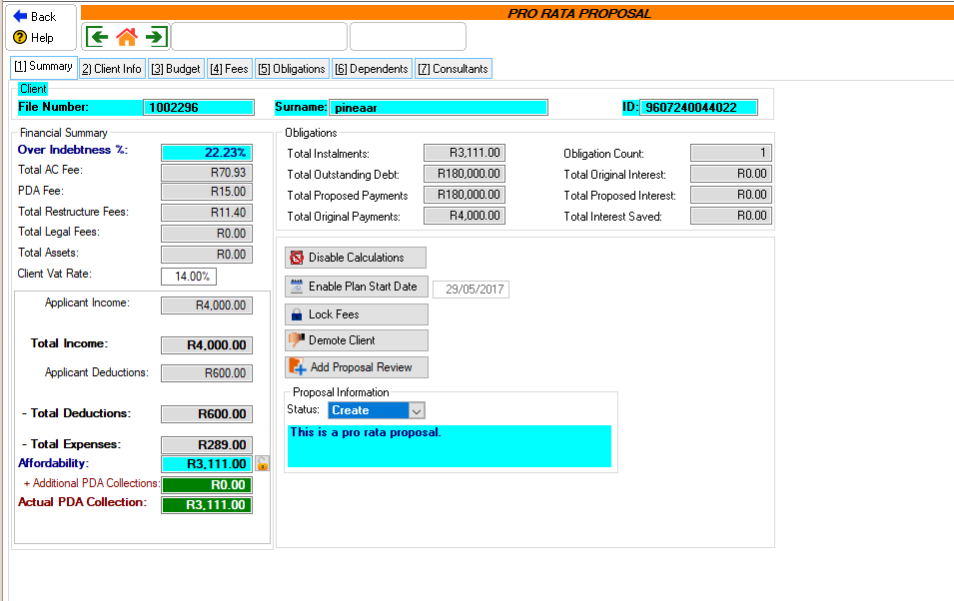Open Help using the question mark icon
Viewport: 954px width, 601px height.
19,38
